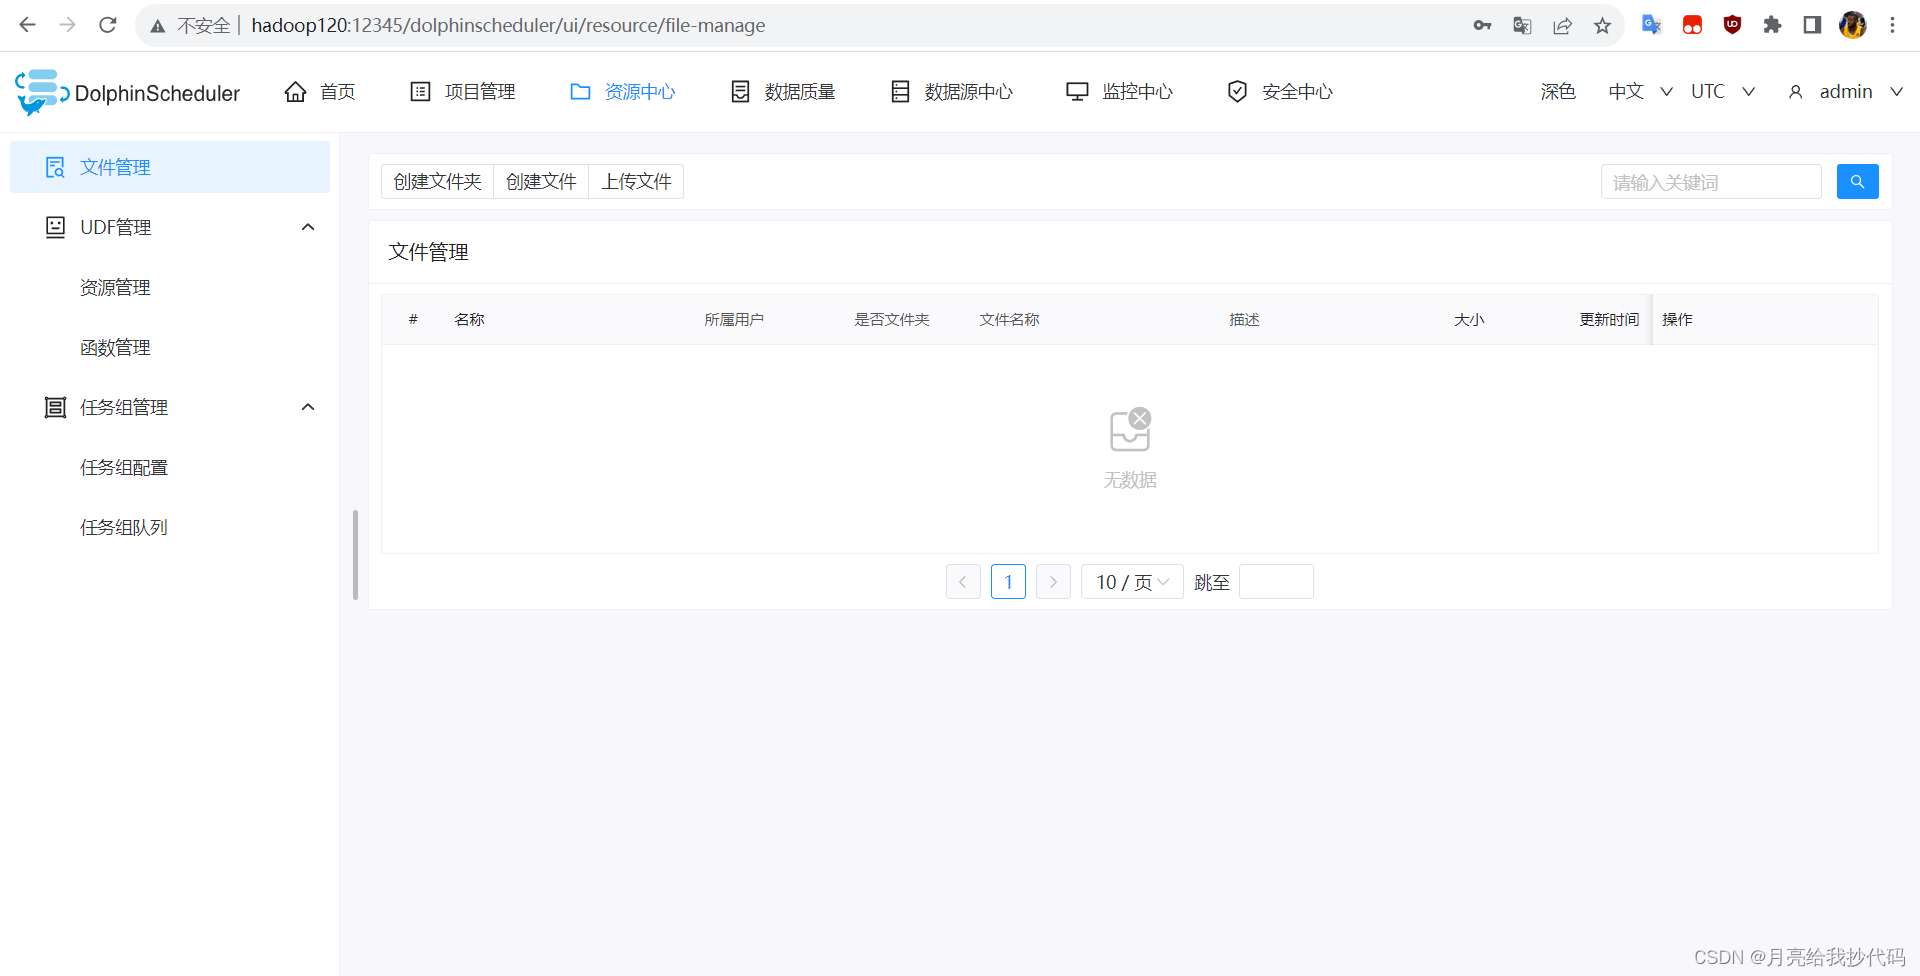1920x976 pixels.
Task: Click the database icon beside 数据源中心
Action: [900, 92]
